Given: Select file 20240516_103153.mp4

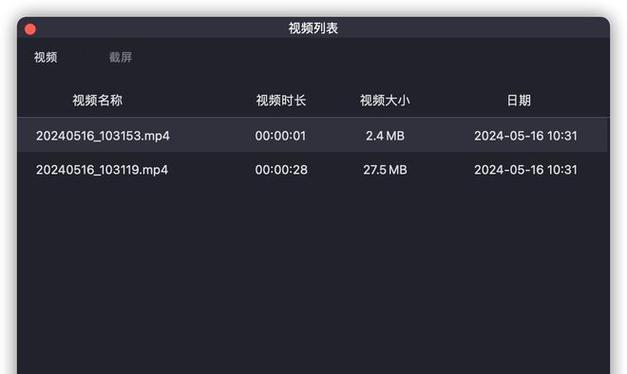Looking at the screenshot, I should pyautogui.click(x=103, y=136).
